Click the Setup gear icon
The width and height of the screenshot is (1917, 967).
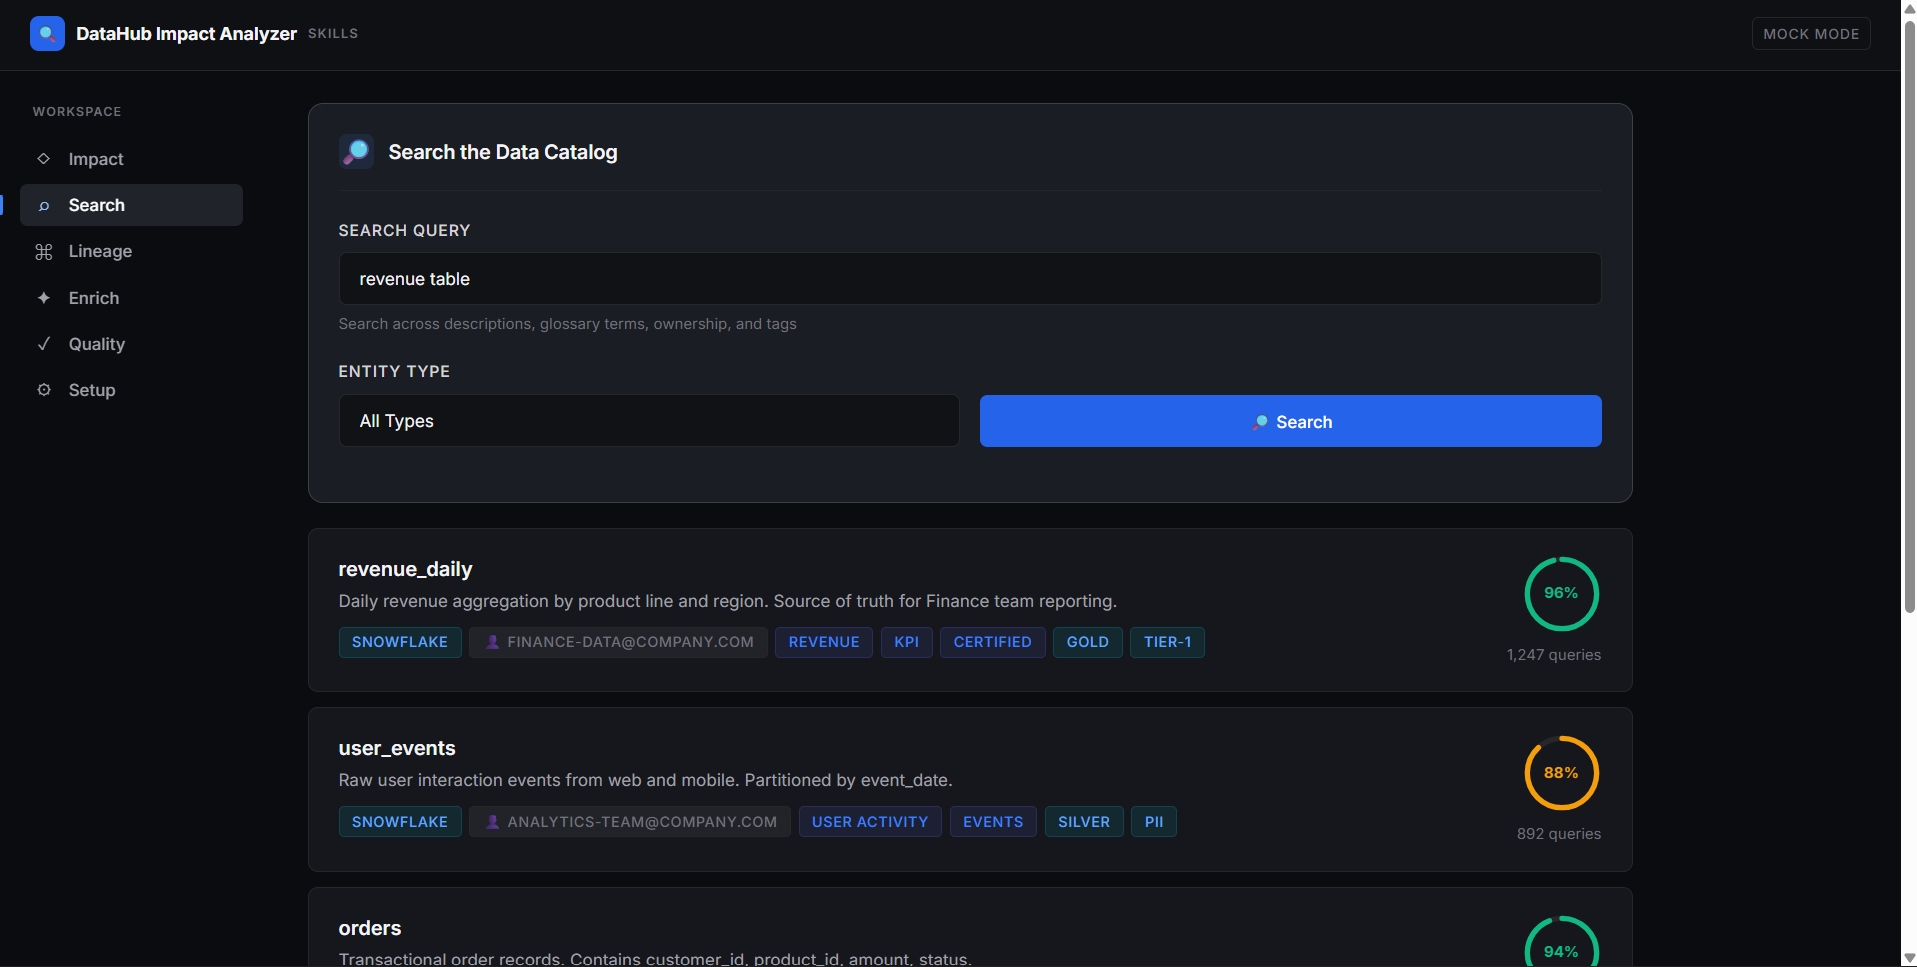44,390
